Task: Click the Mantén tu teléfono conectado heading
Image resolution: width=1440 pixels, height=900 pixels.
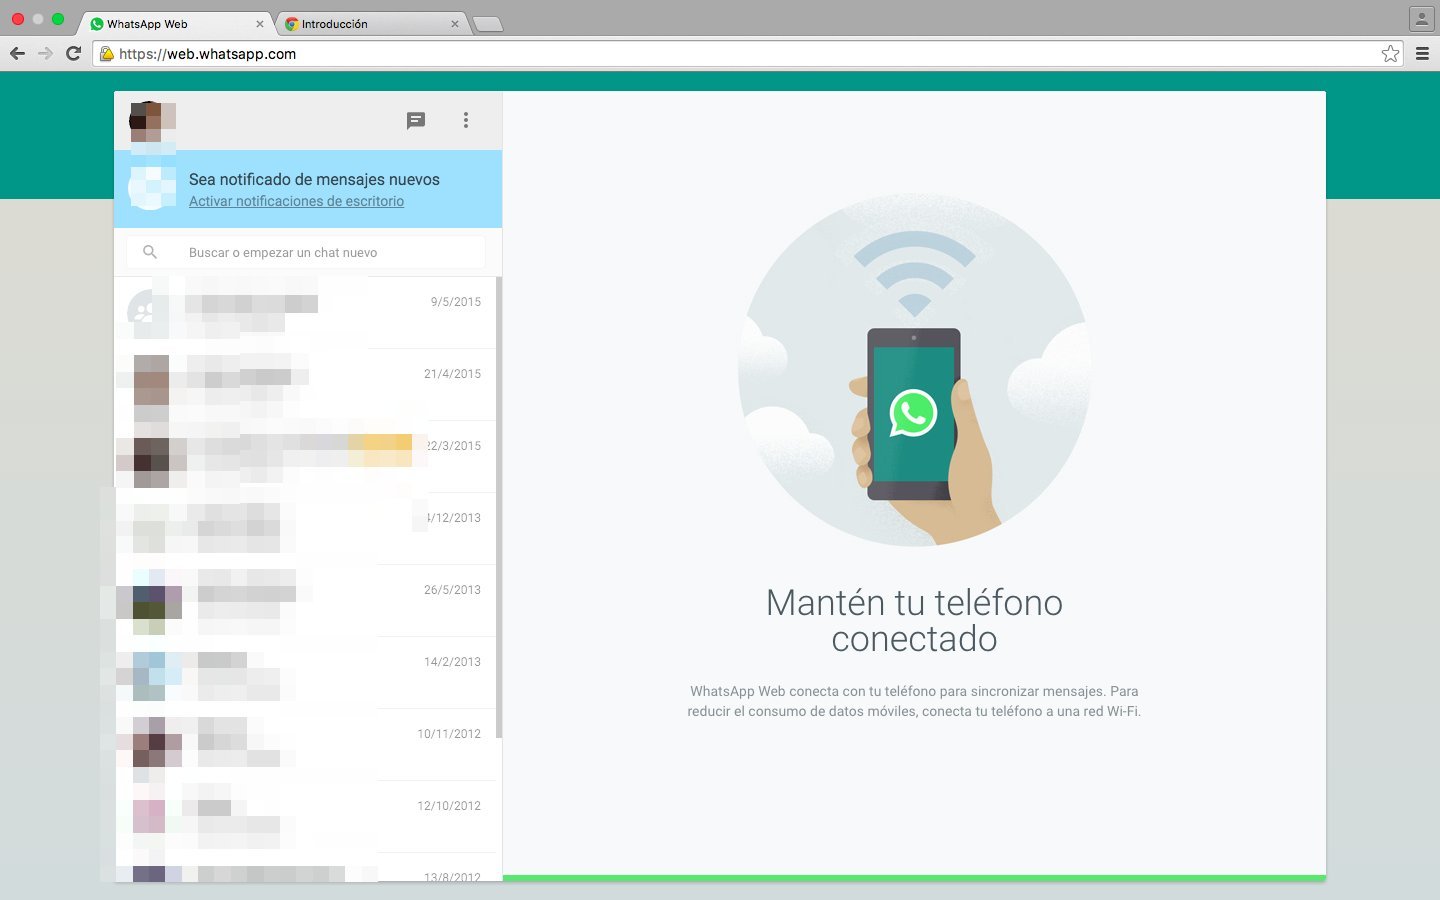Action: 914,620
